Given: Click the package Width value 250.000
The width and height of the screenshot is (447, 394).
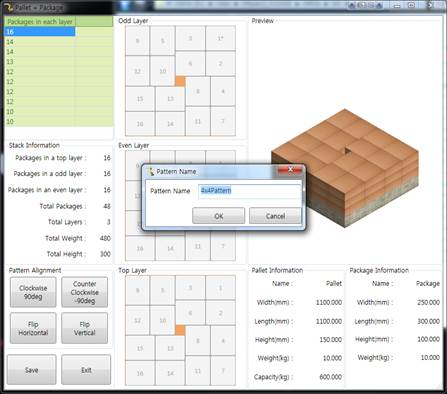Looking at the screenshot, I should coord(429,302).
